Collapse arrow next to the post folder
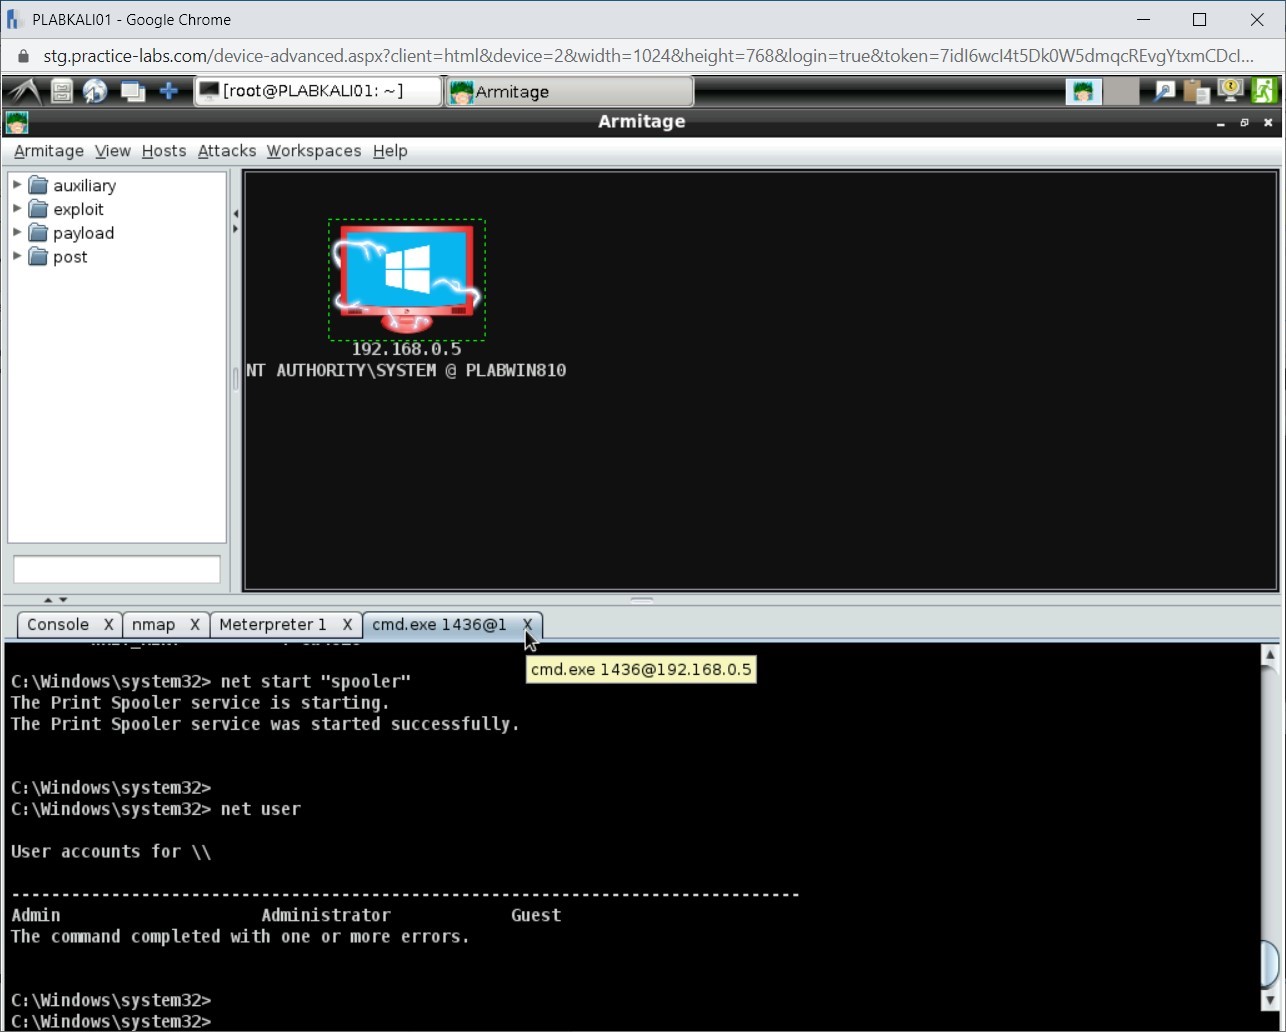The height and width of the screenshot is (1032, 1286). pyautogui.click(x=16, y=256)
